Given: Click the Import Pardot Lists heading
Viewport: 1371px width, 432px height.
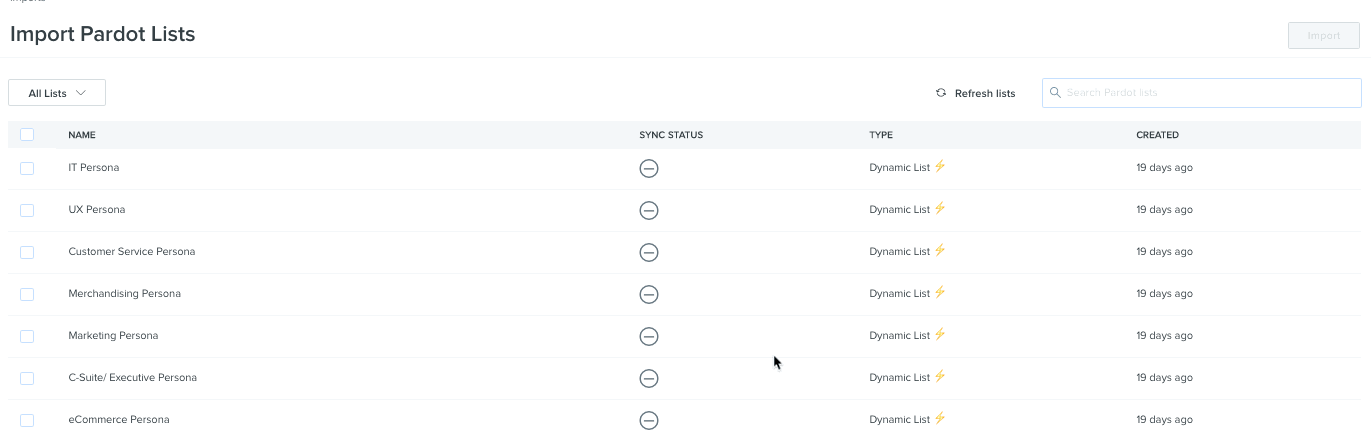Looking at the screenshot, I should tap(103, 34).
